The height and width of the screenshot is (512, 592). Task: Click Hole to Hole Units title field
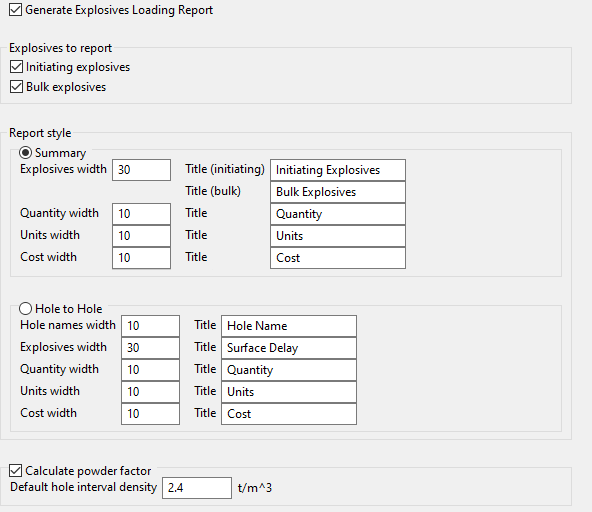click(x=289, y=392)
